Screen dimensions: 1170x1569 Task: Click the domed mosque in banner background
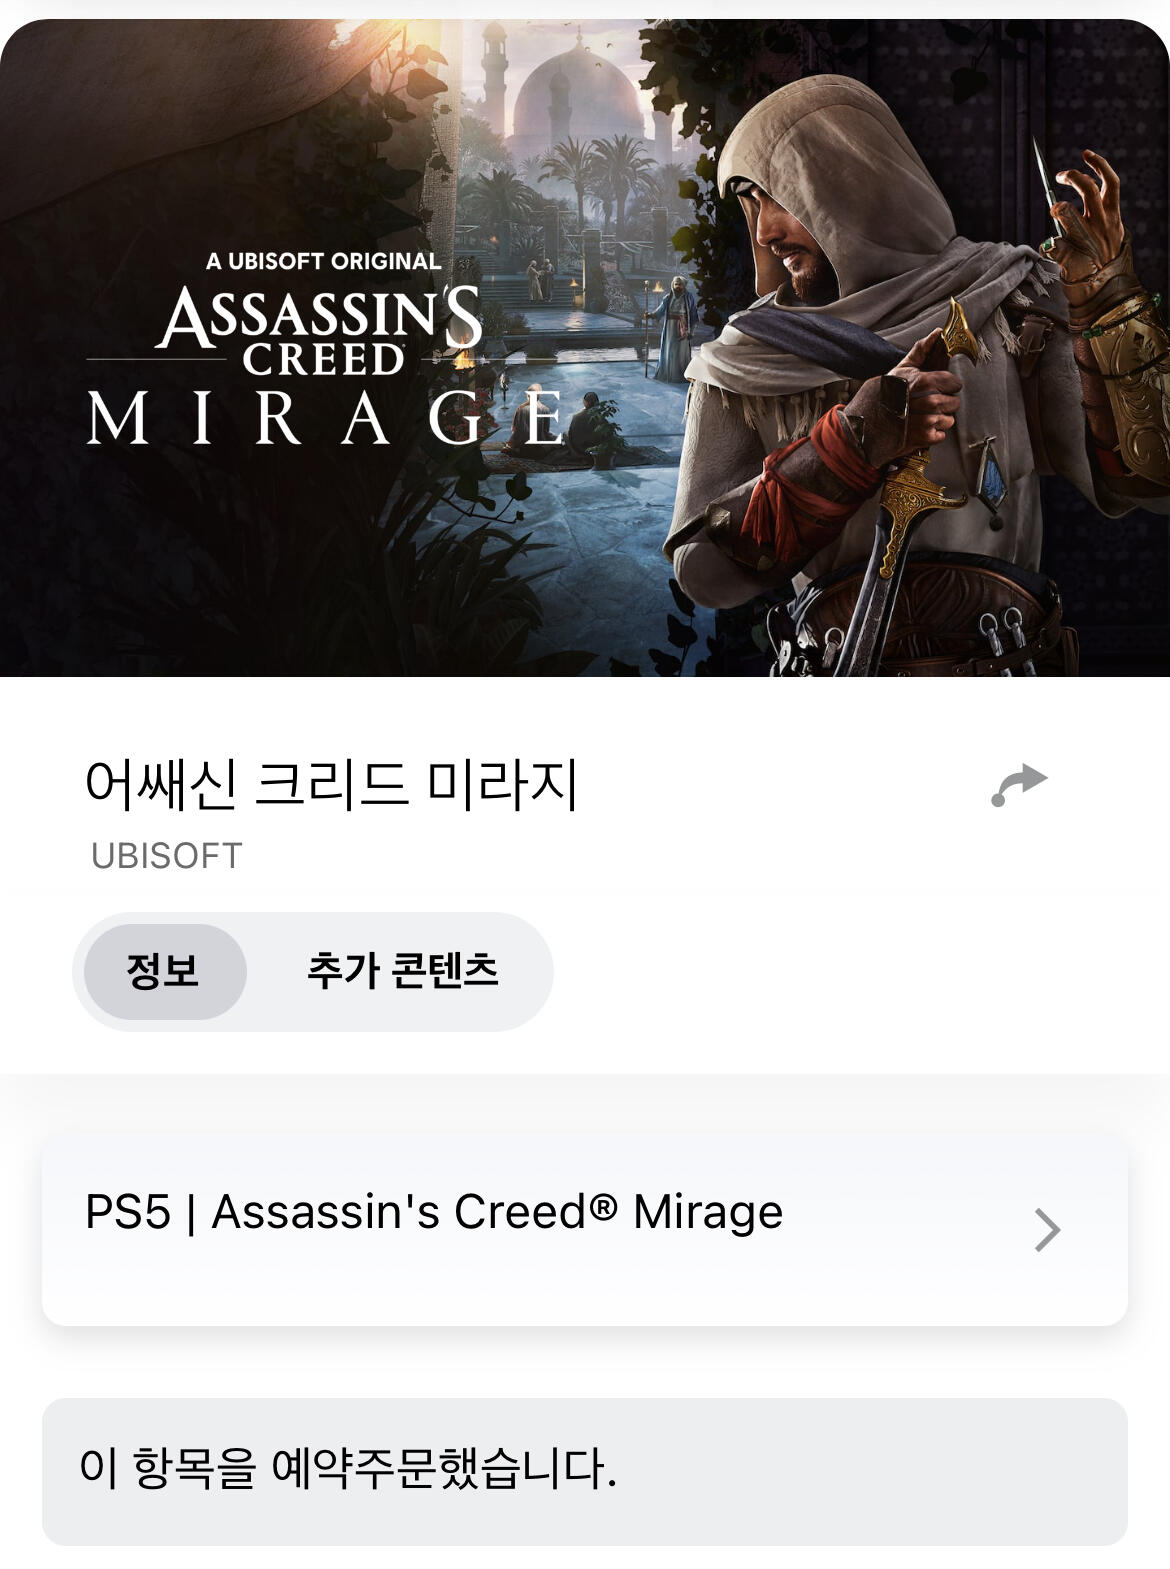pos(577,95)
